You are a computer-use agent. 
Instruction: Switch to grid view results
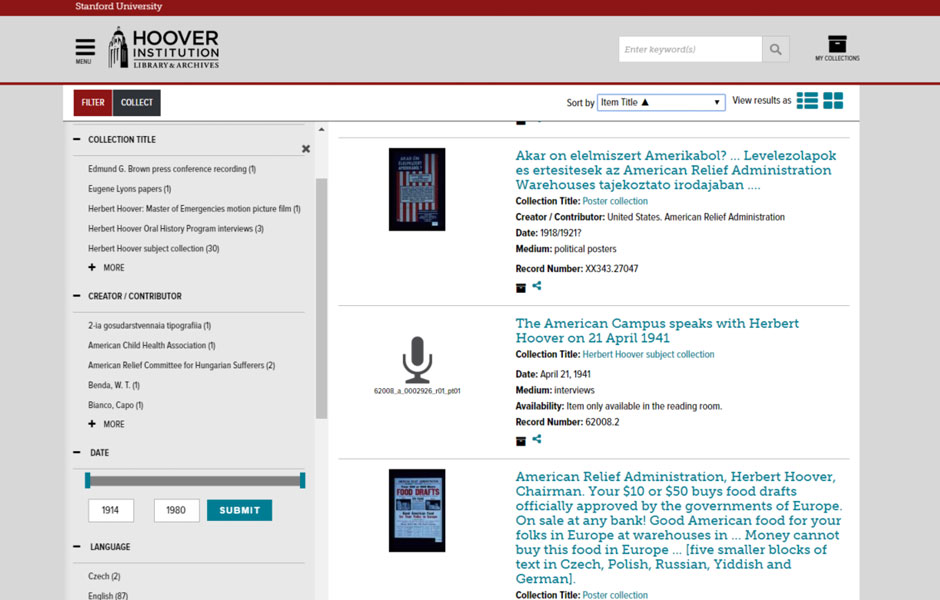[x=833, y=101]
